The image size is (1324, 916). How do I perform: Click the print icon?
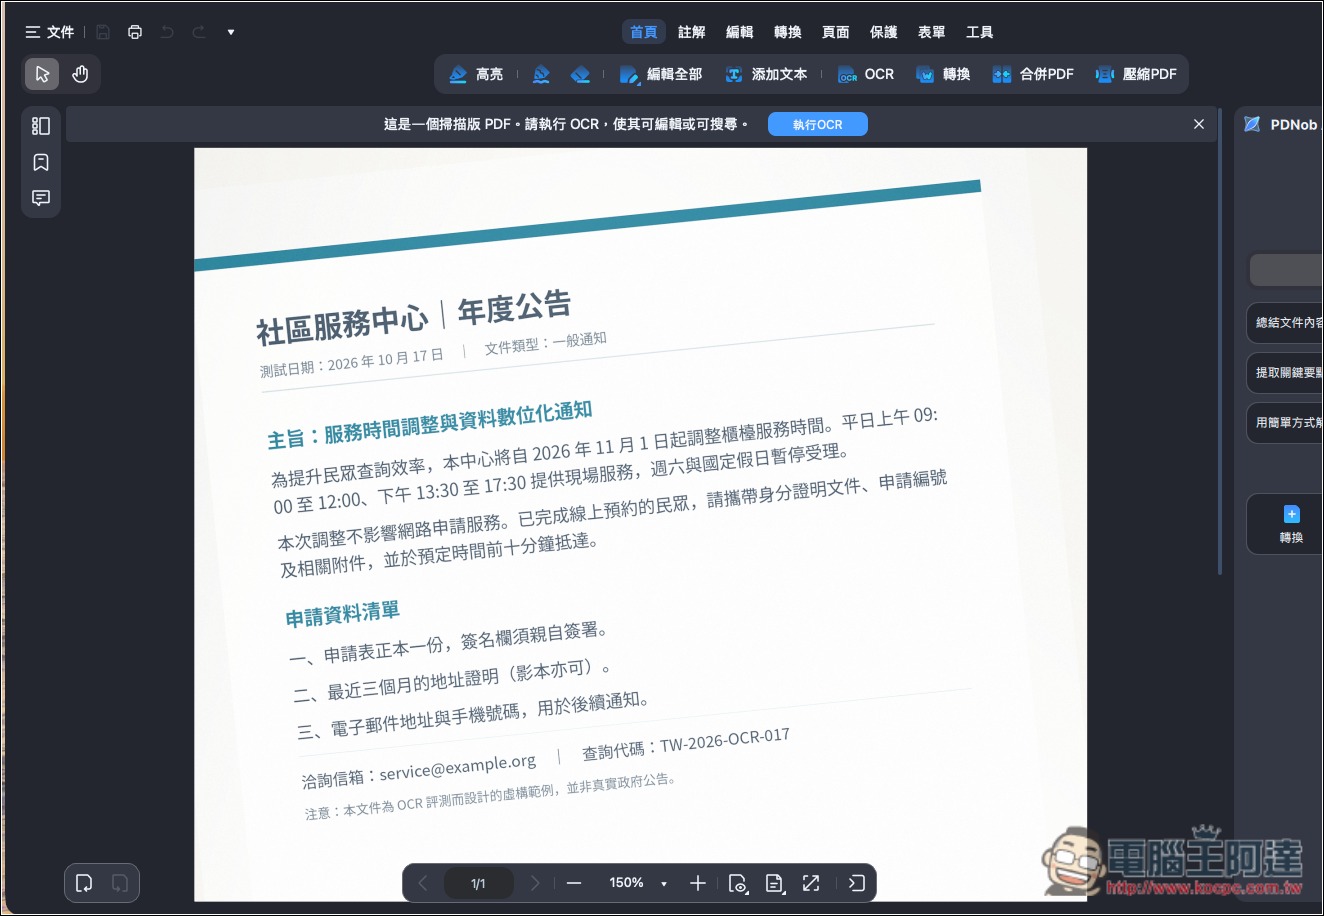[x=135, y=32]
